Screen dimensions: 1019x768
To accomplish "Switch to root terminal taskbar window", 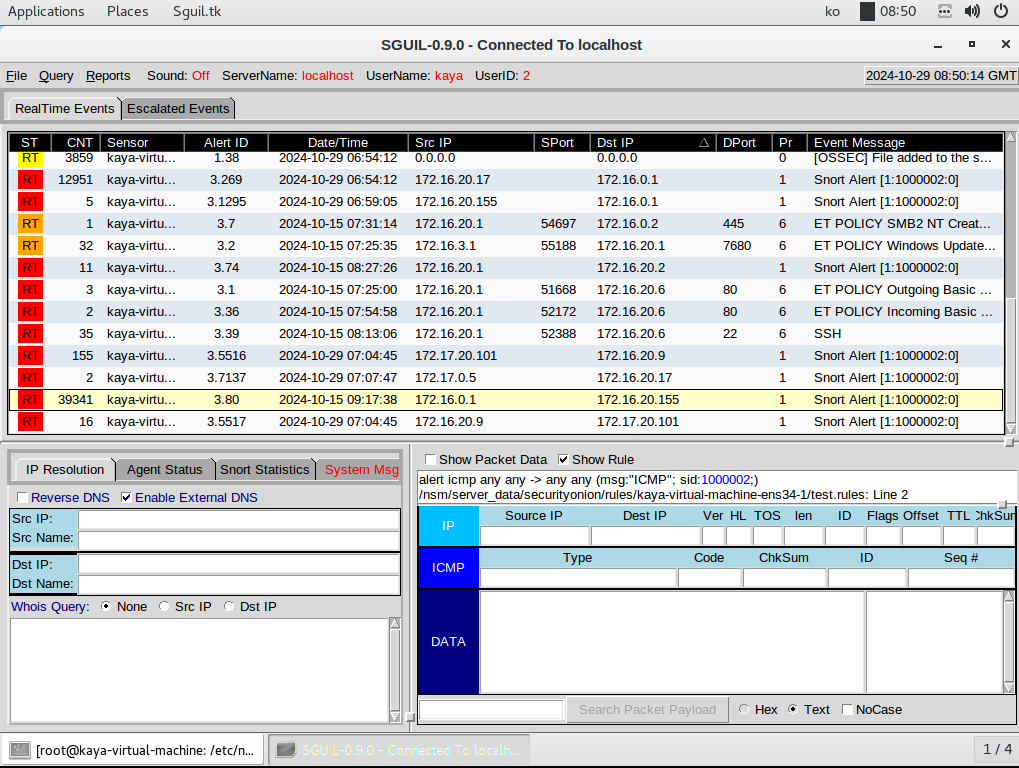I will (x=133, y=750).
